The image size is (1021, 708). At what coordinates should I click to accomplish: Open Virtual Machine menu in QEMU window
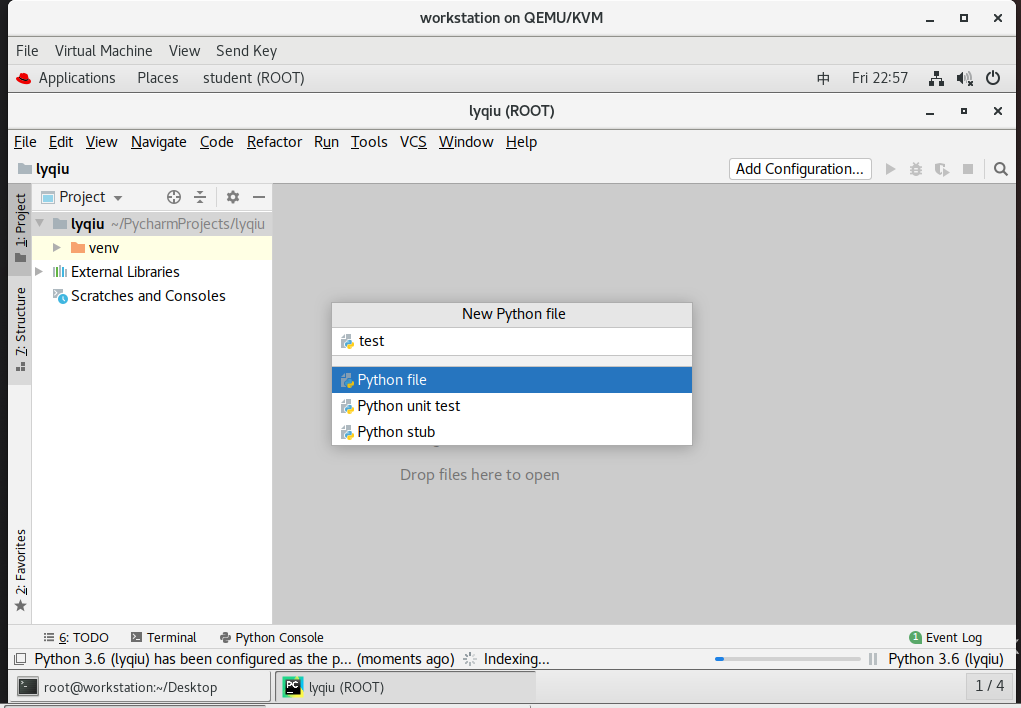(x=103, y=51)
